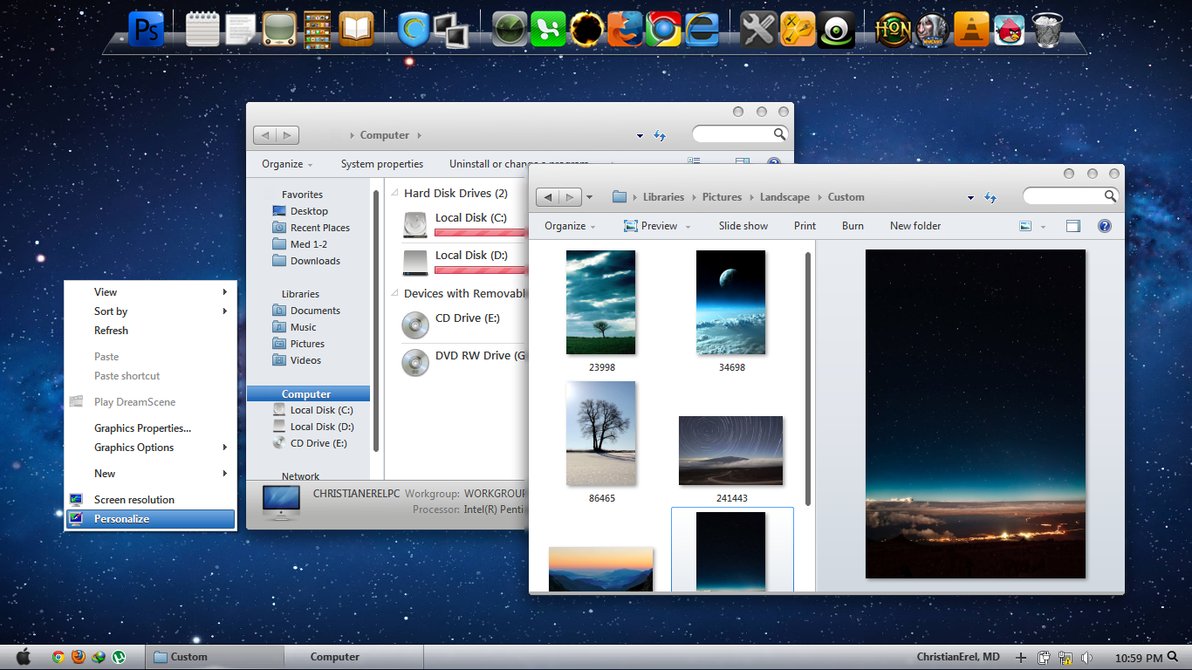
Task: Open the change-view dropdown arrow in Custom window
Action: tap(1043, 227)
